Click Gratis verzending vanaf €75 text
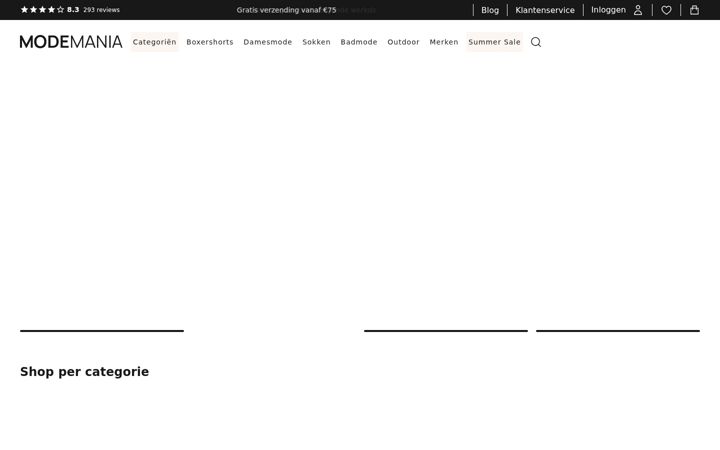This screenshot has width=720, height=450. pos(287,10)
